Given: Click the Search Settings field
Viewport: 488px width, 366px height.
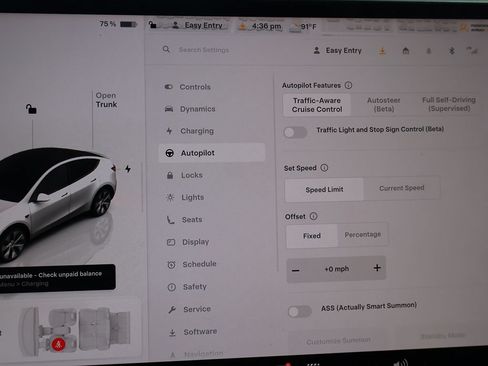Looking at the screenshot, I should pyautogui.click(x=204, y=50).
